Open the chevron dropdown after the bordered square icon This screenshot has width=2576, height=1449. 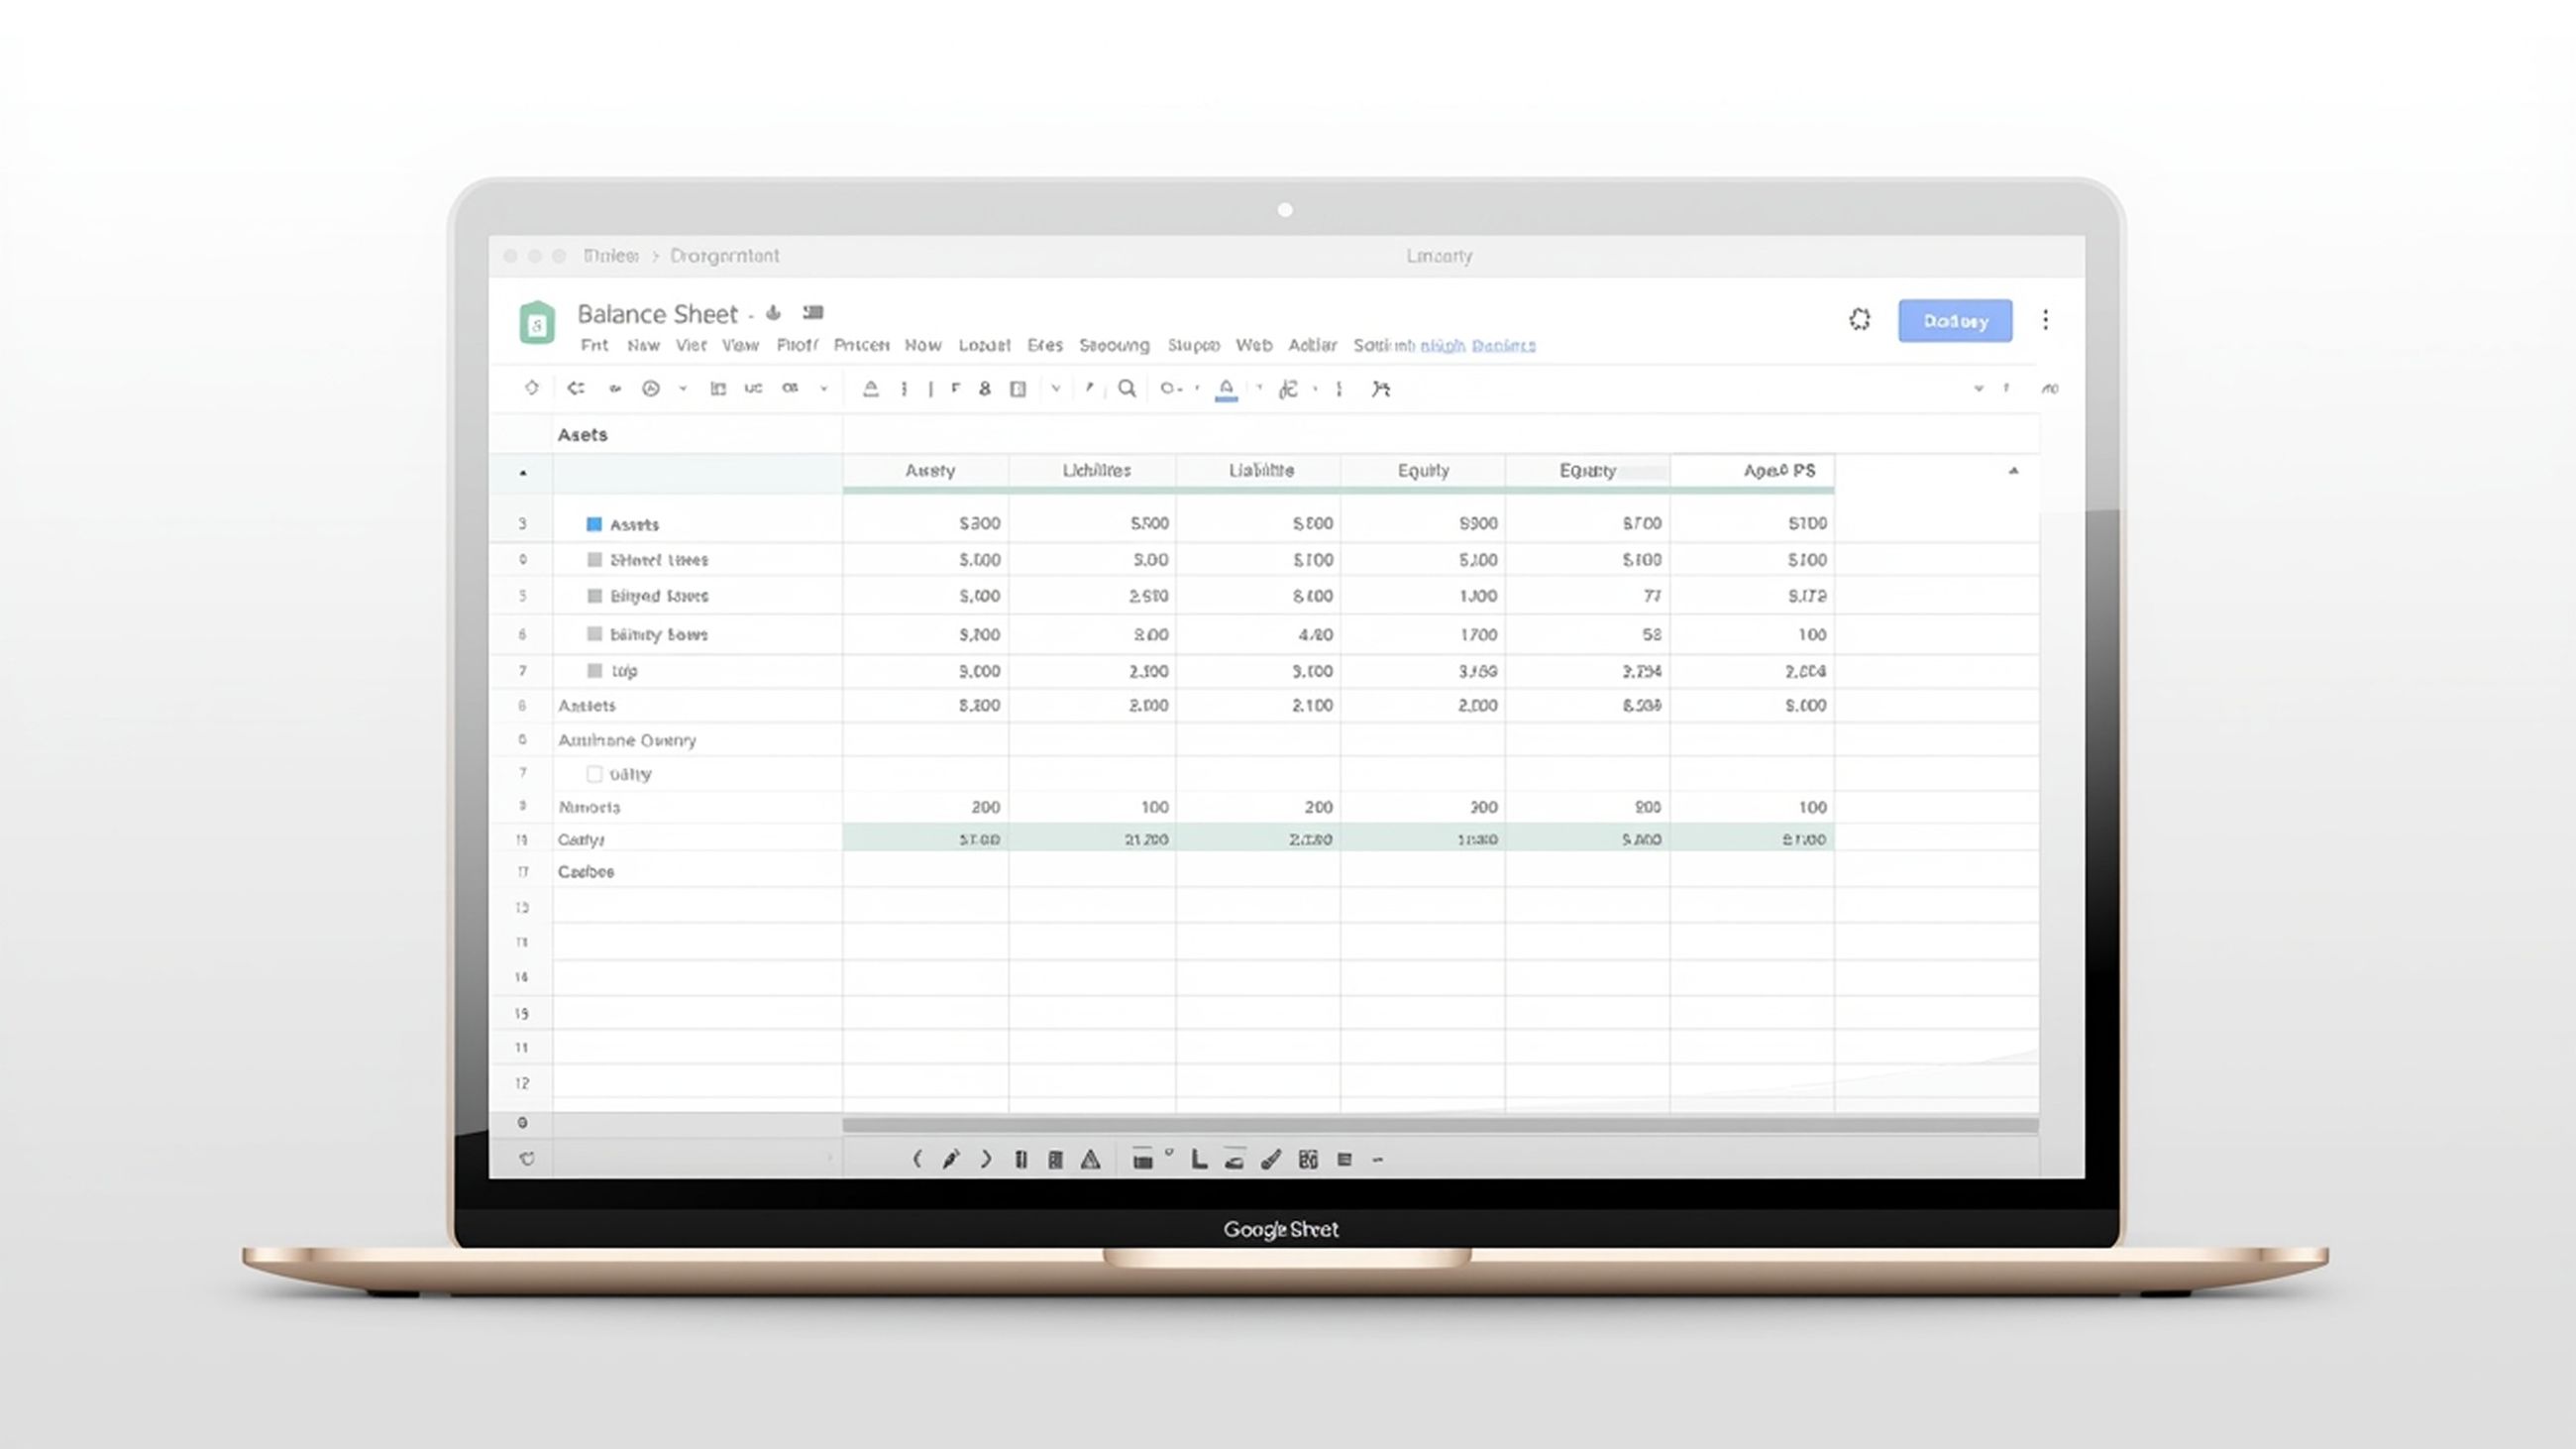(x=1056, y=389)
